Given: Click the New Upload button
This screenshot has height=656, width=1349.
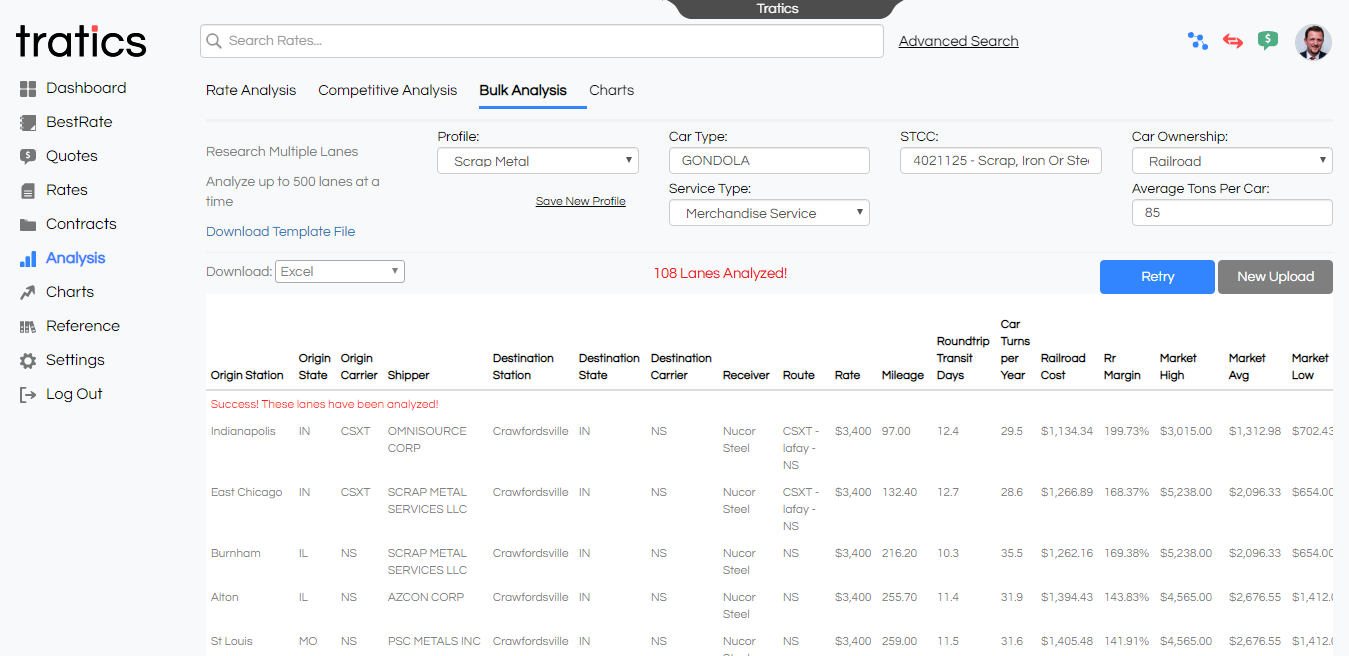Looking at the screenshot, I should 1275,277.
